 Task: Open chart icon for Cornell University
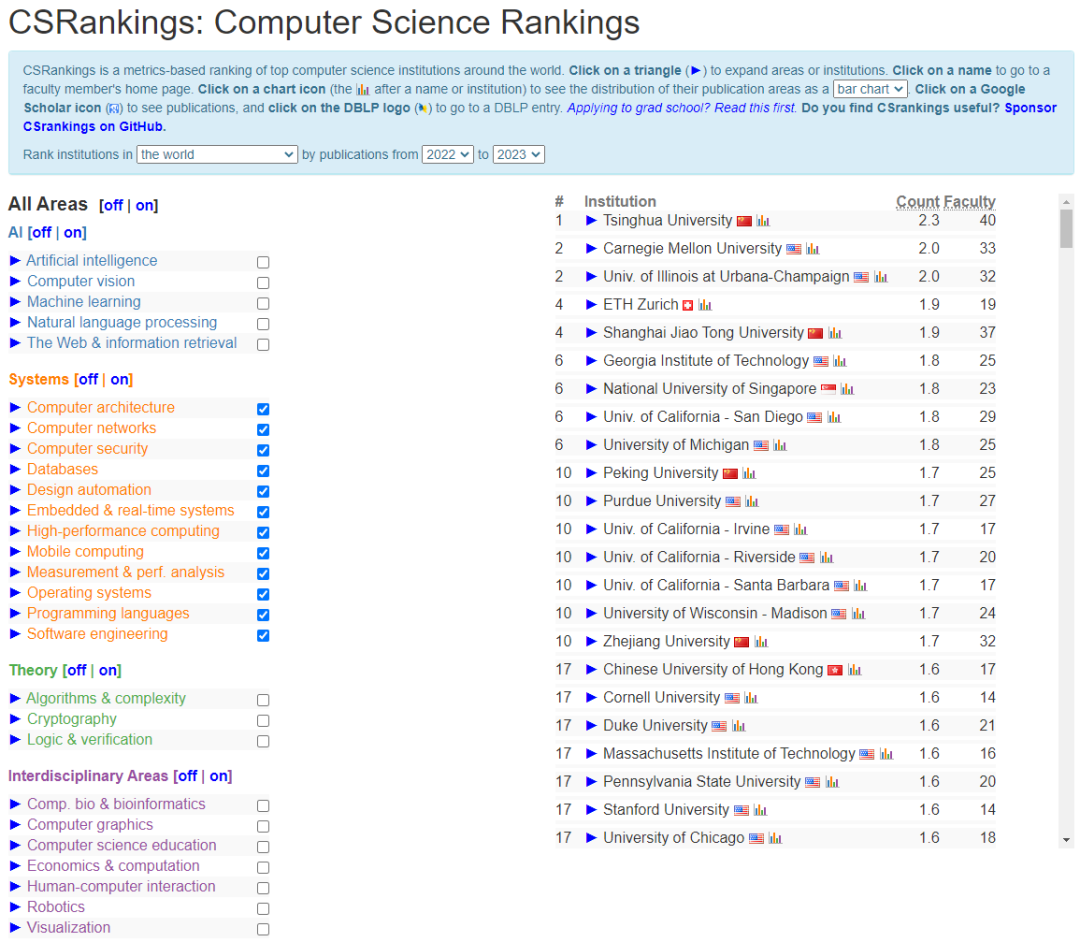point(751,698)
